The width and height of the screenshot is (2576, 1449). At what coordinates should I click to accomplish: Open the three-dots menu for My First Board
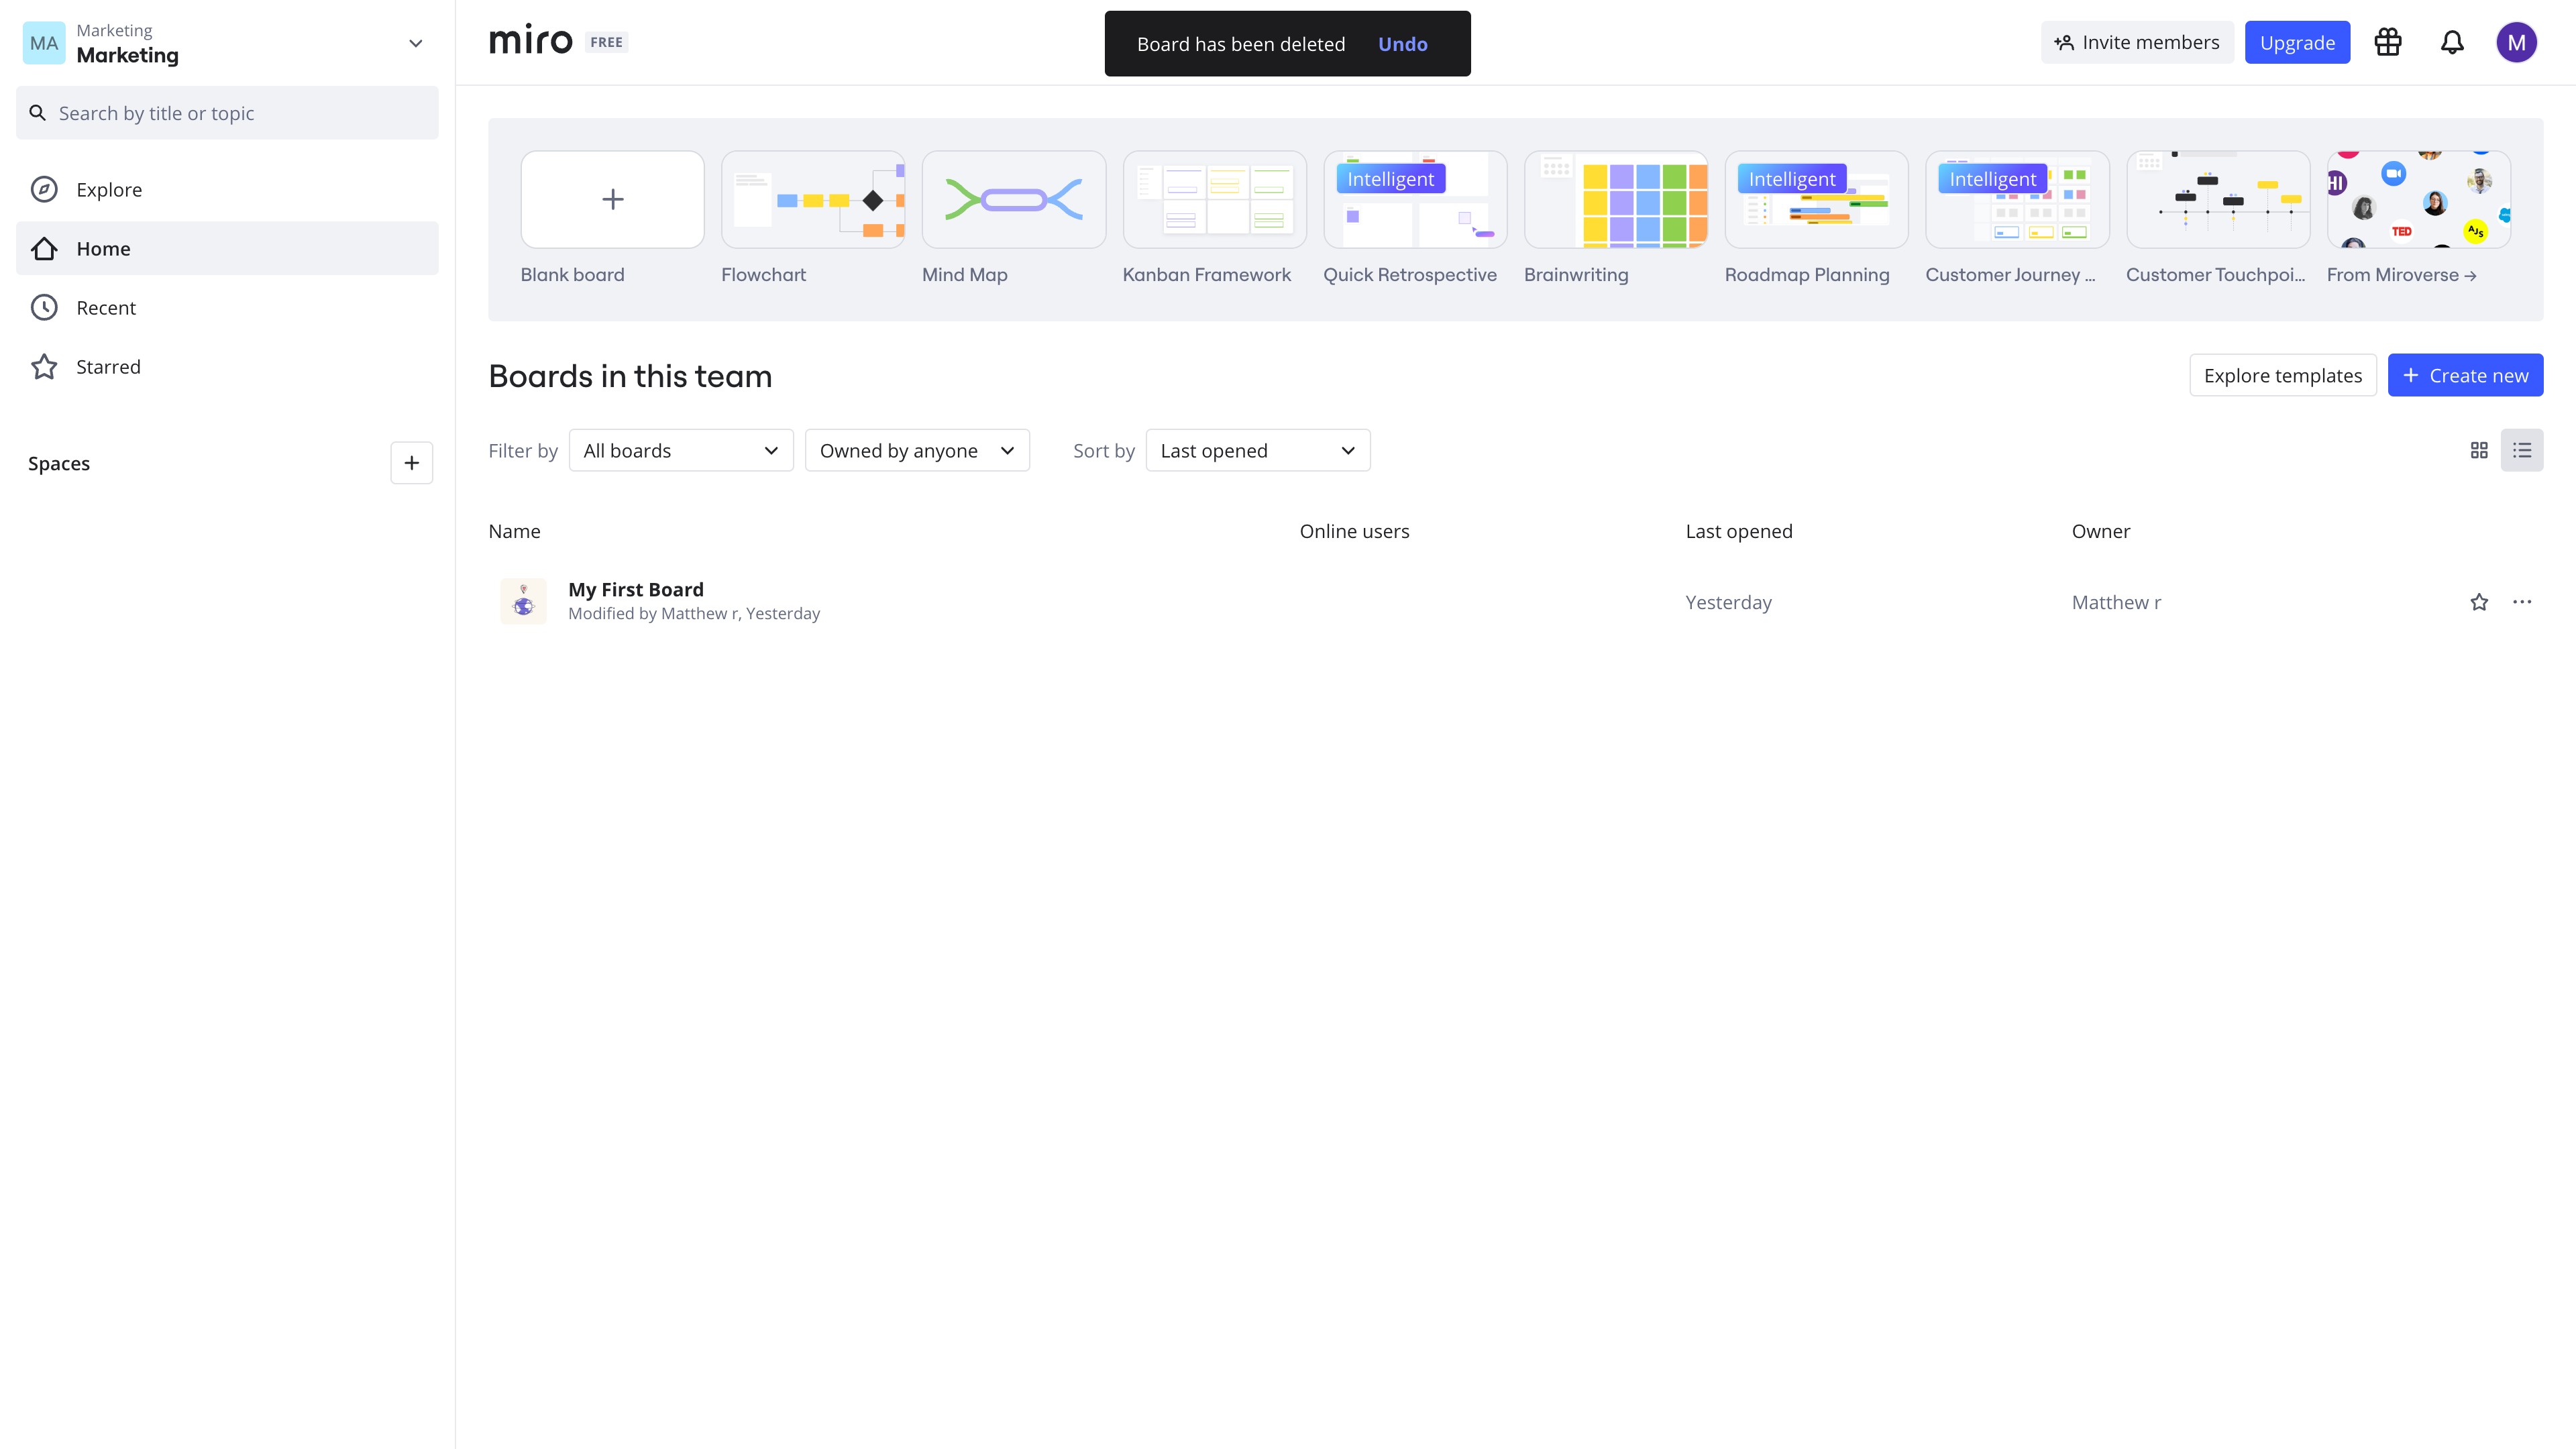2522,602
